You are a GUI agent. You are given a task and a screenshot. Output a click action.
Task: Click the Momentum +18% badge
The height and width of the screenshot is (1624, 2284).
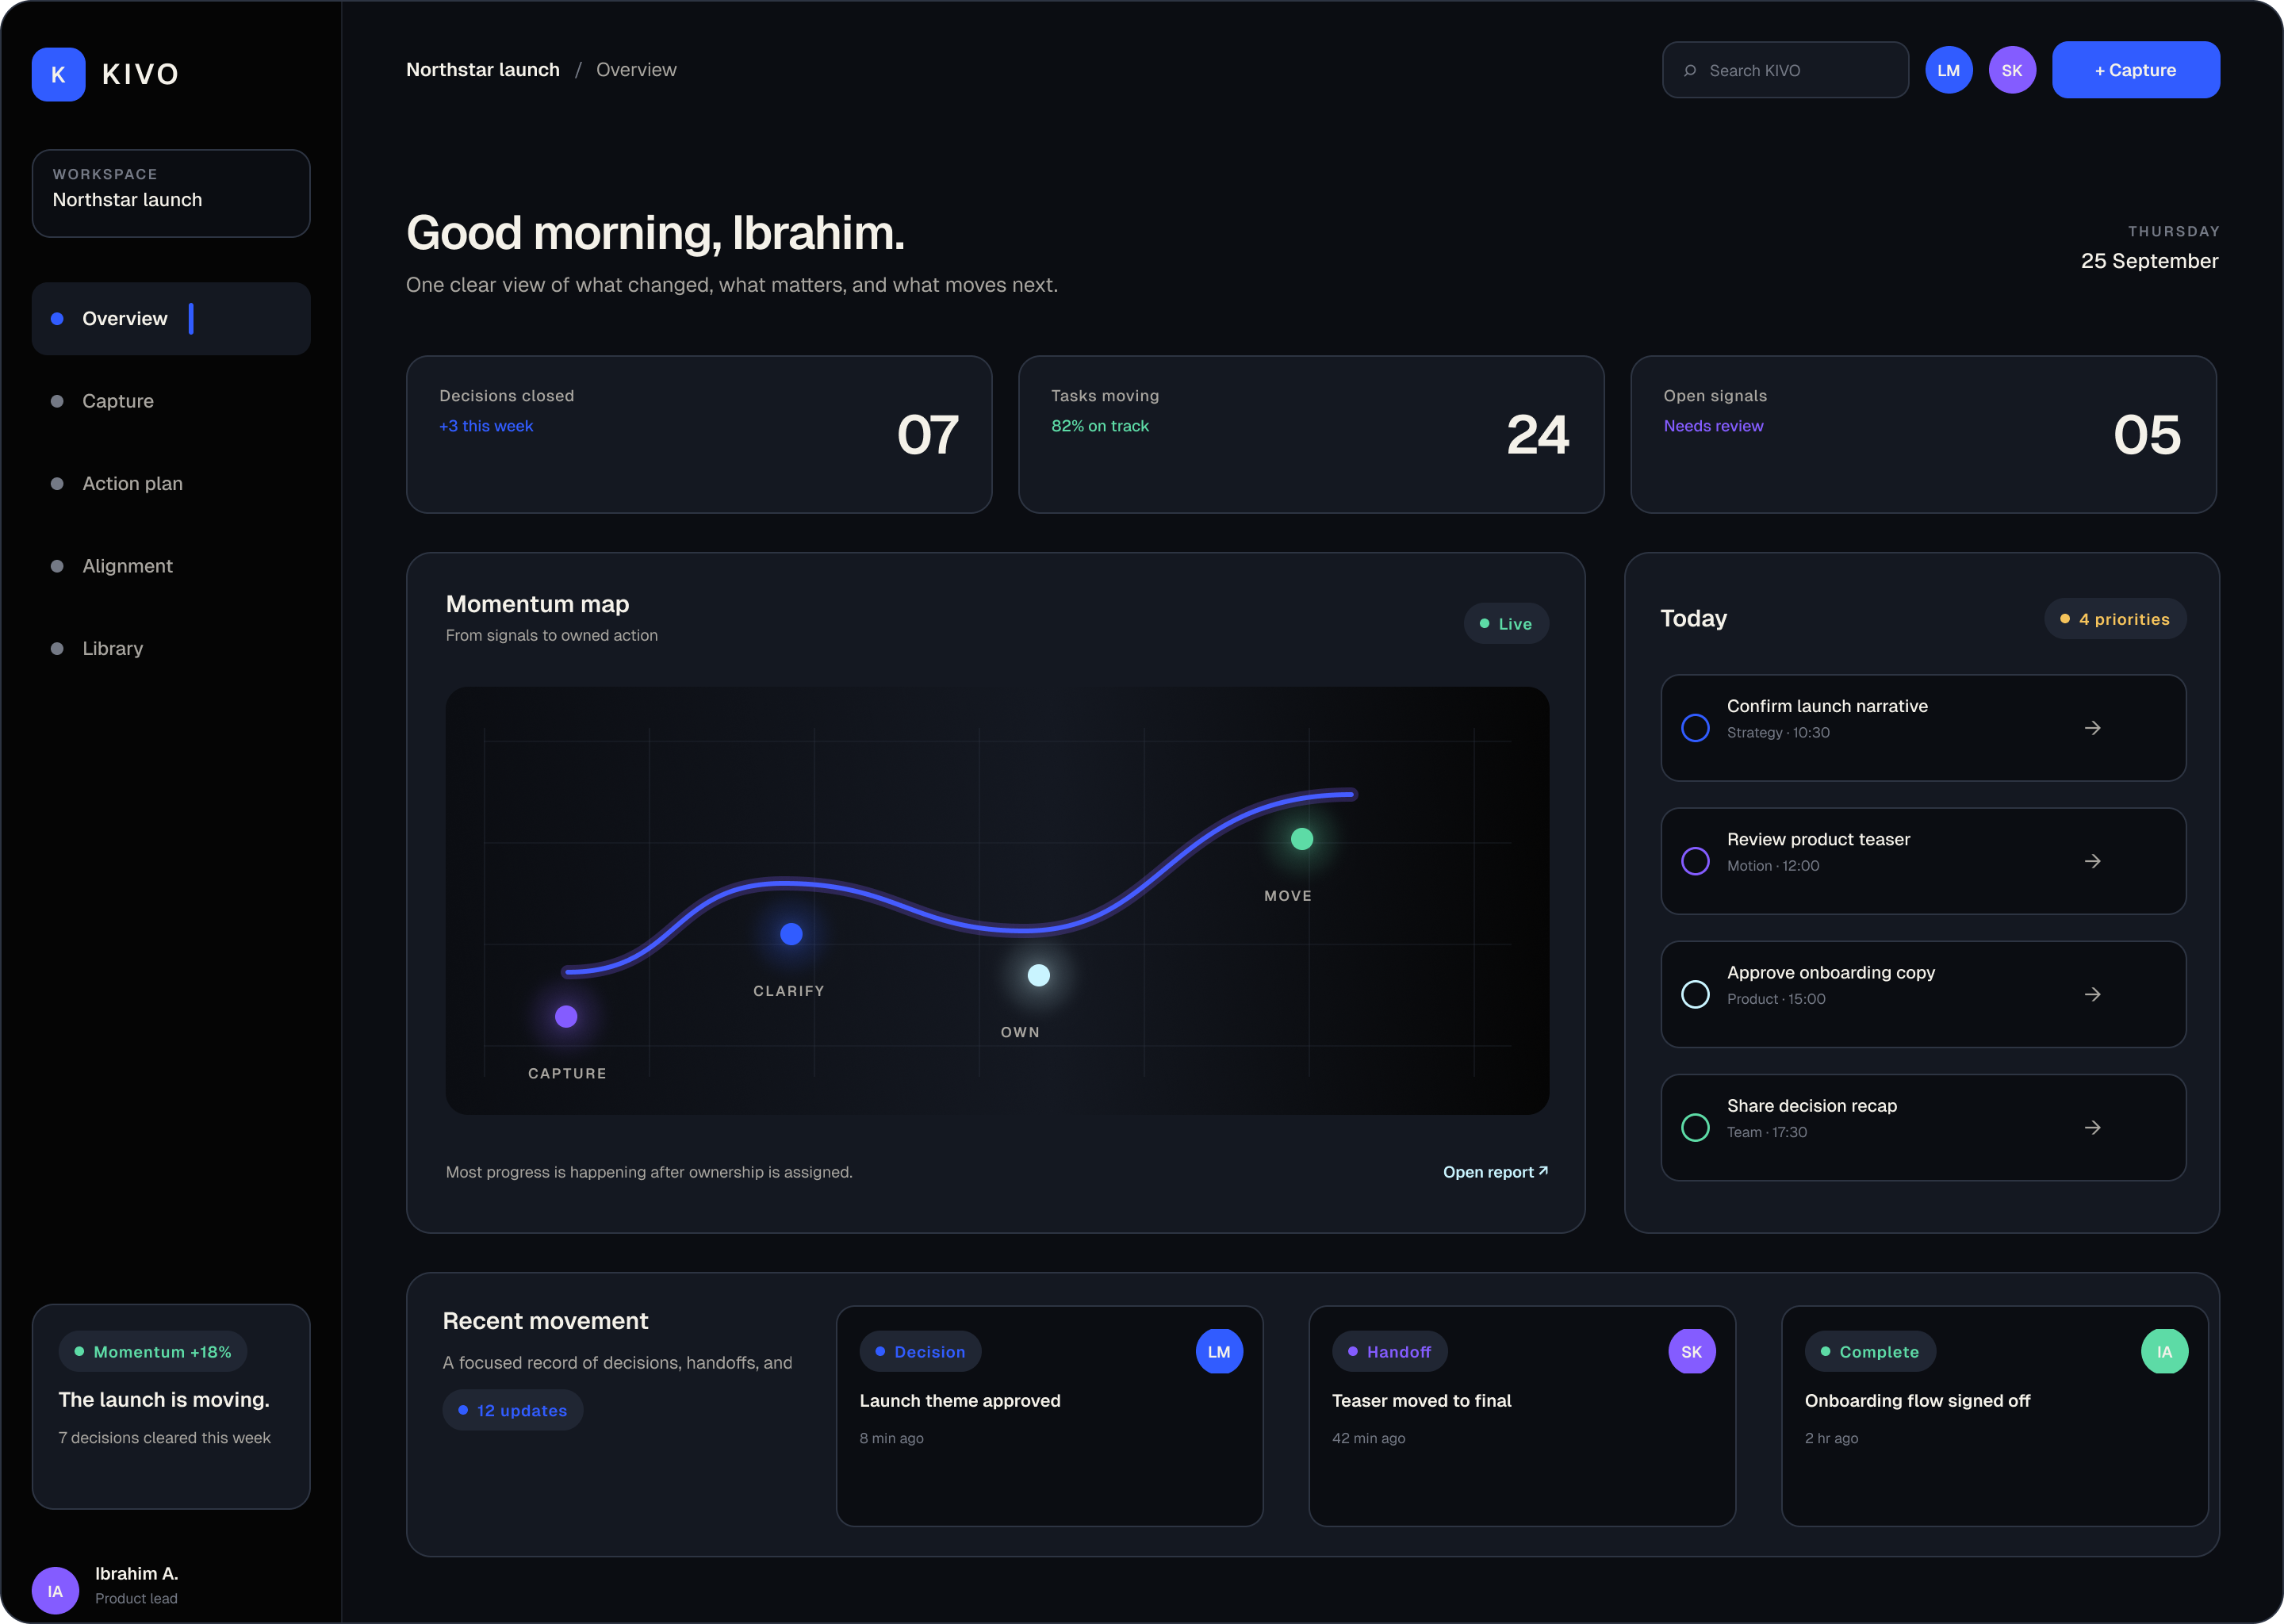click(x=153, y=1352)
